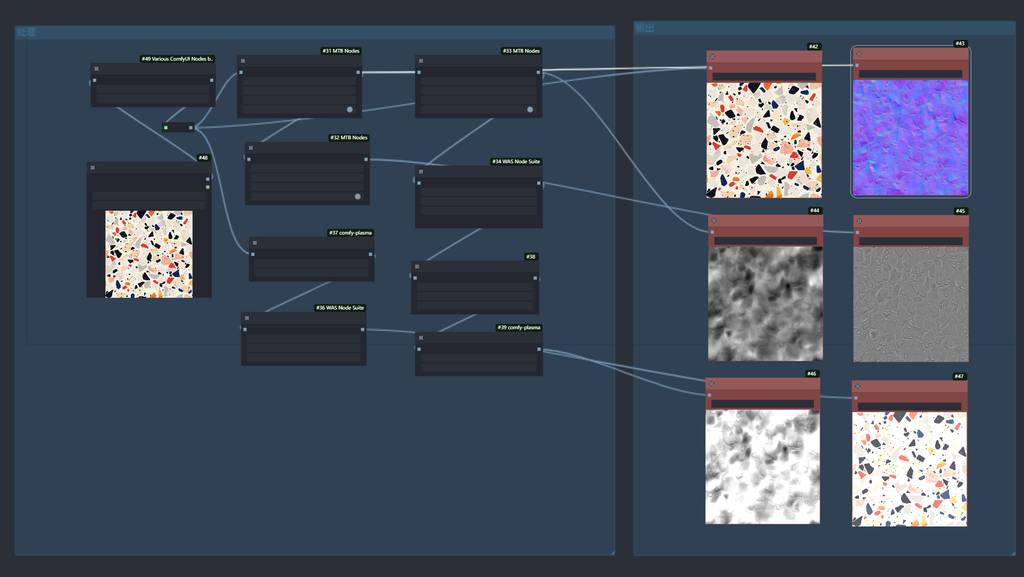Click the output slot of node #39 comfy-plasma
Viewport: 1024px width, 577px height.
point(539,349)
